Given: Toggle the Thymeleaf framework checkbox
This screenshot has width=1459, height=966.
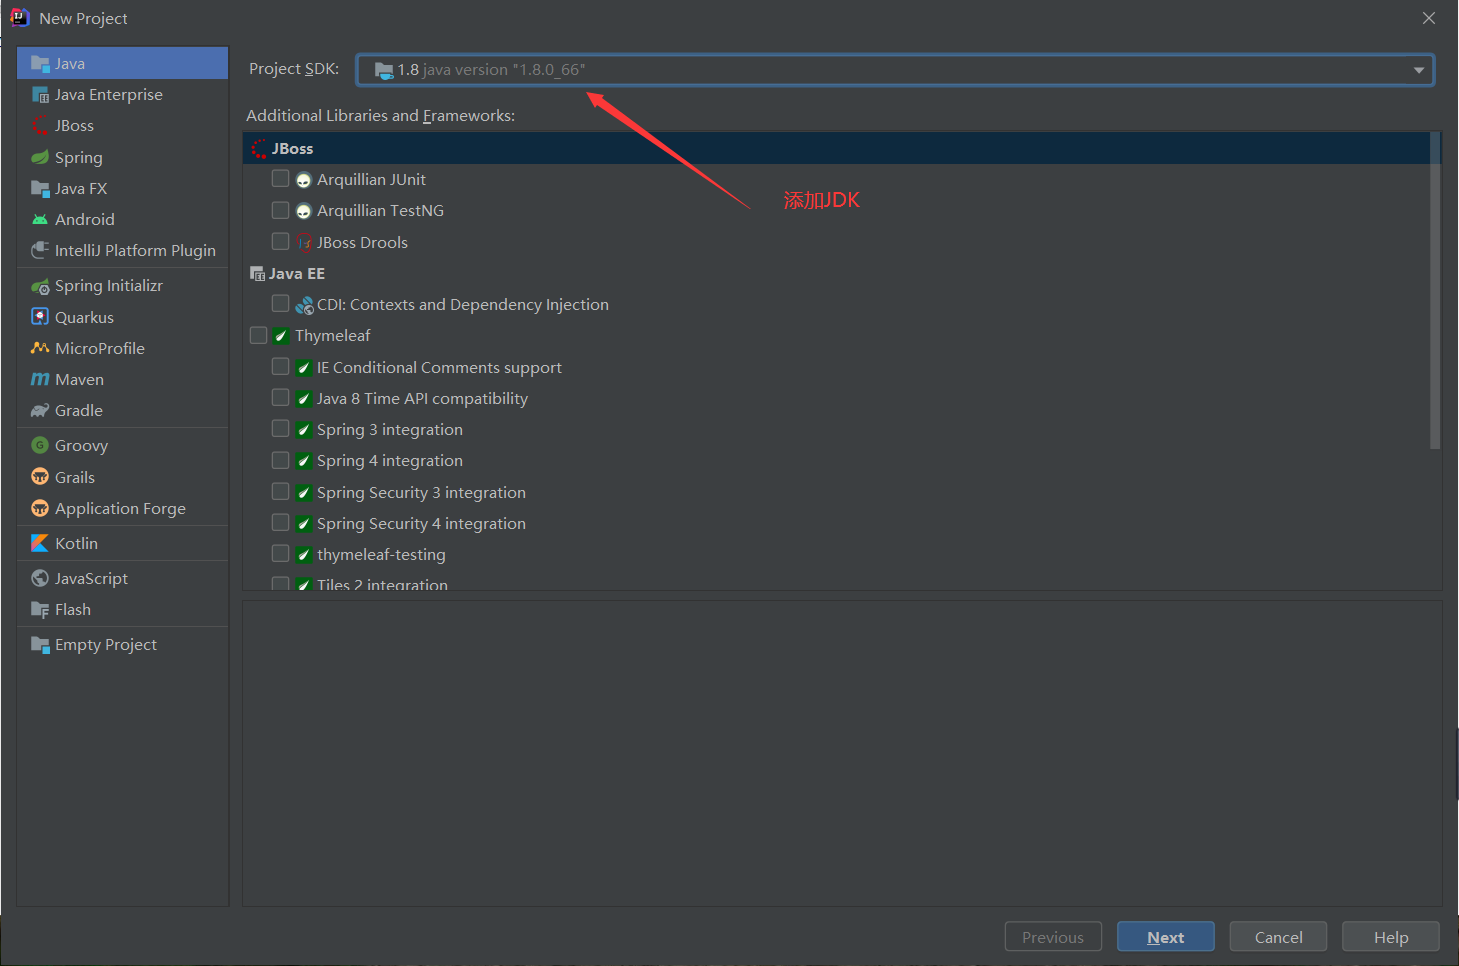Looking at the screenshot, I should pyautogui.click(x=259, y=335).
